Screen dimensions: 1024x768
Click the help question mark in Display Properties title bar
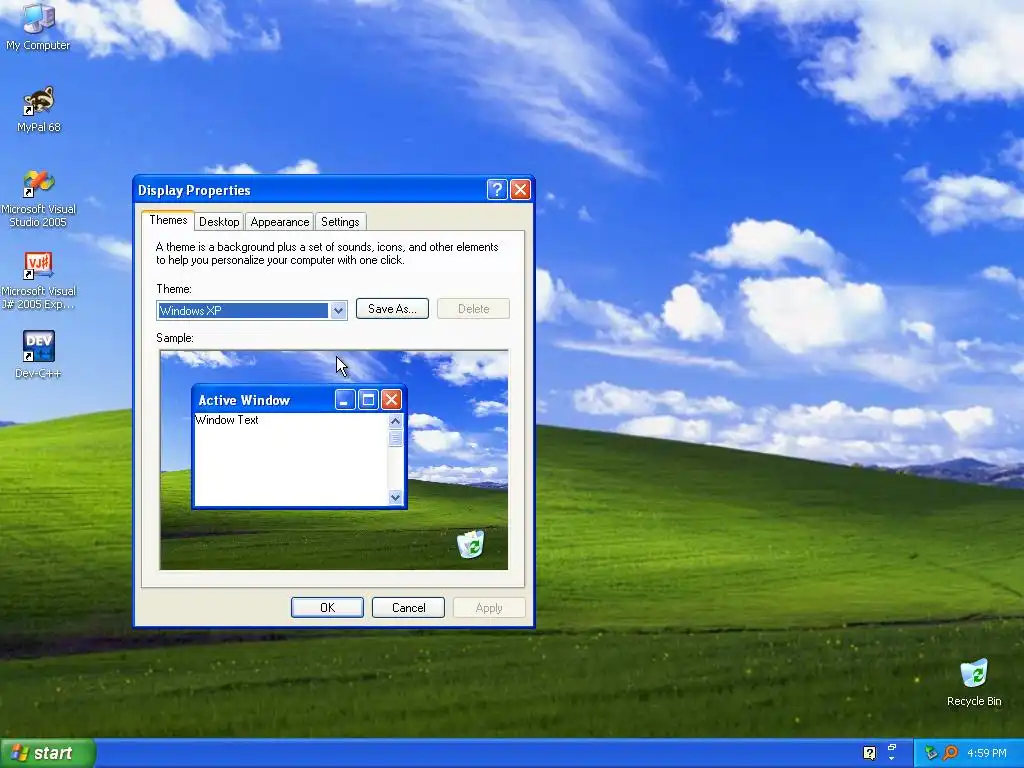coord(497,190)
